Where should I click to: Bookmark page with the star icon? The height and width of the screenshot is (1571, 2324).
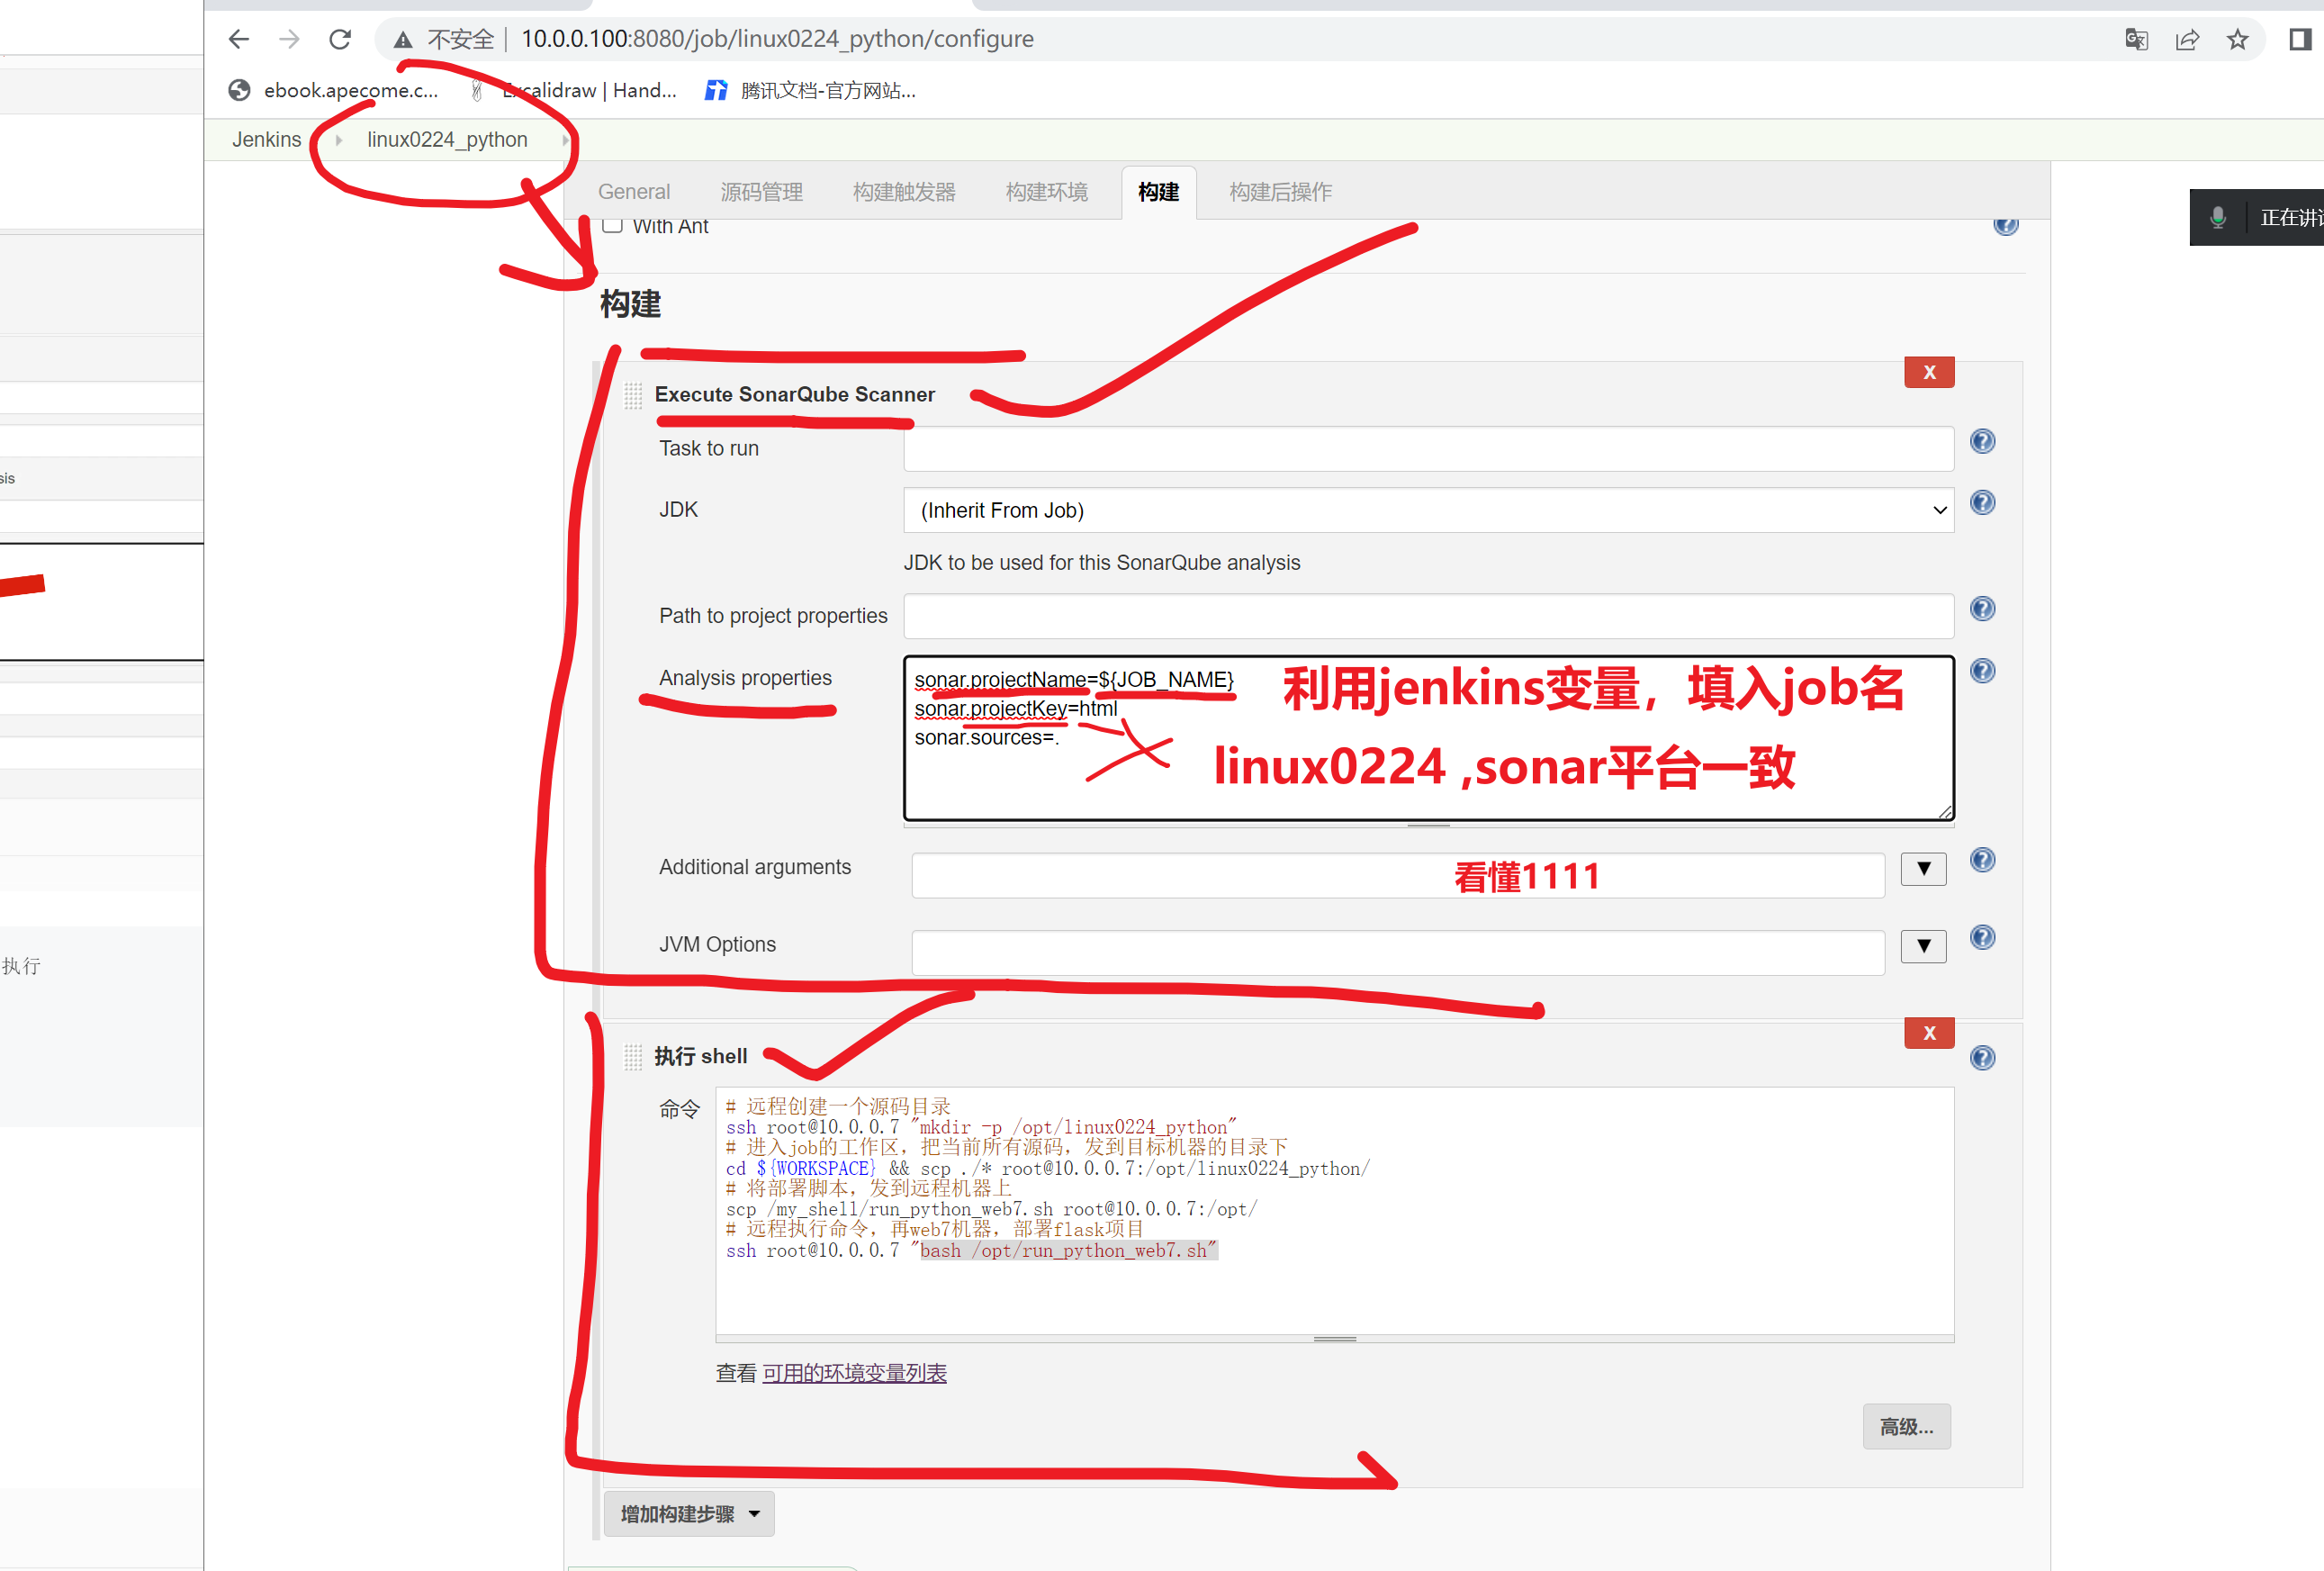(x=2236, y=39)
